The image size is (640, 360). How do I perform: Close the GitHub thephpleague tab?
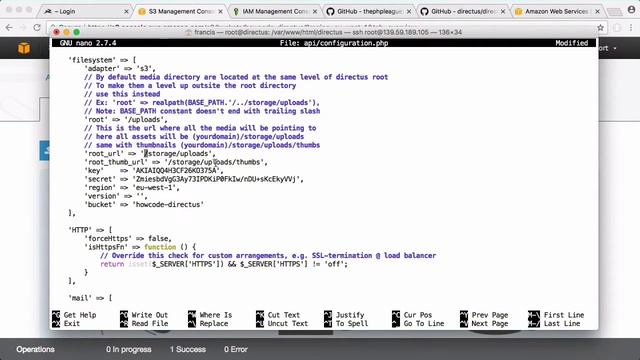coord(409,11)
